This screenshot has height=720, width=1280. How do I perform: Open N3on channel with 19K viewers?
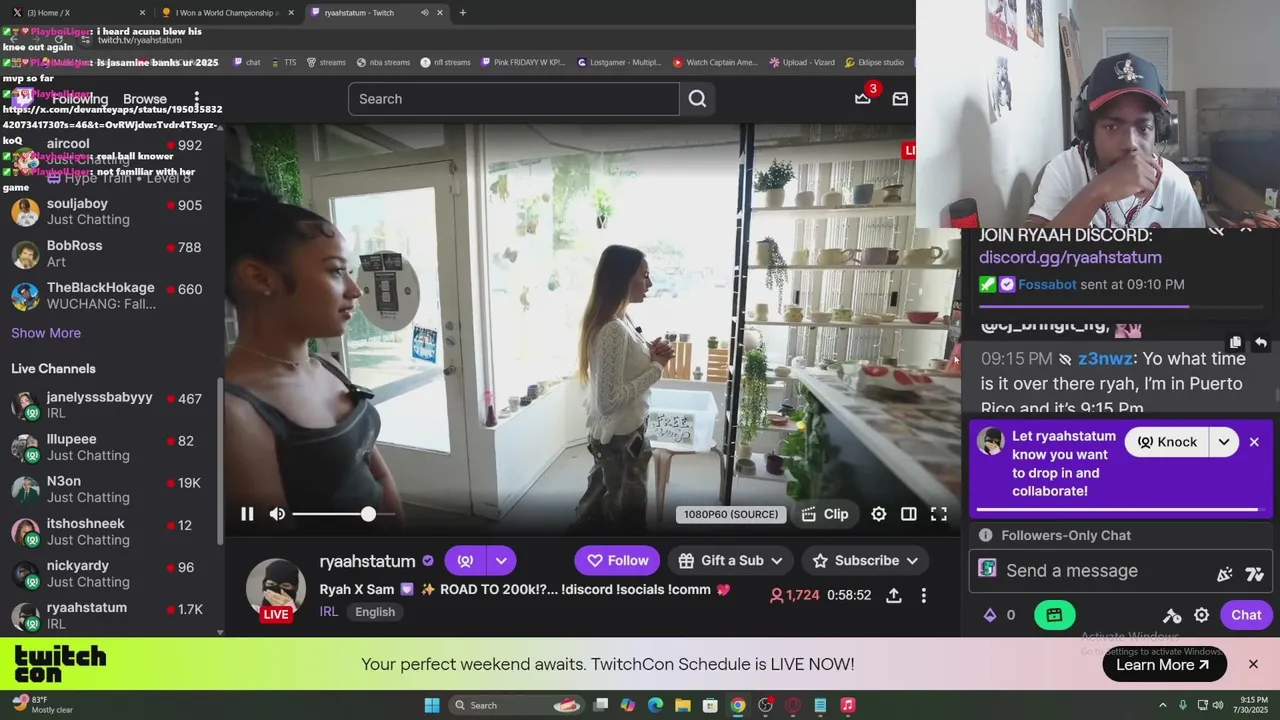(110, 489)
